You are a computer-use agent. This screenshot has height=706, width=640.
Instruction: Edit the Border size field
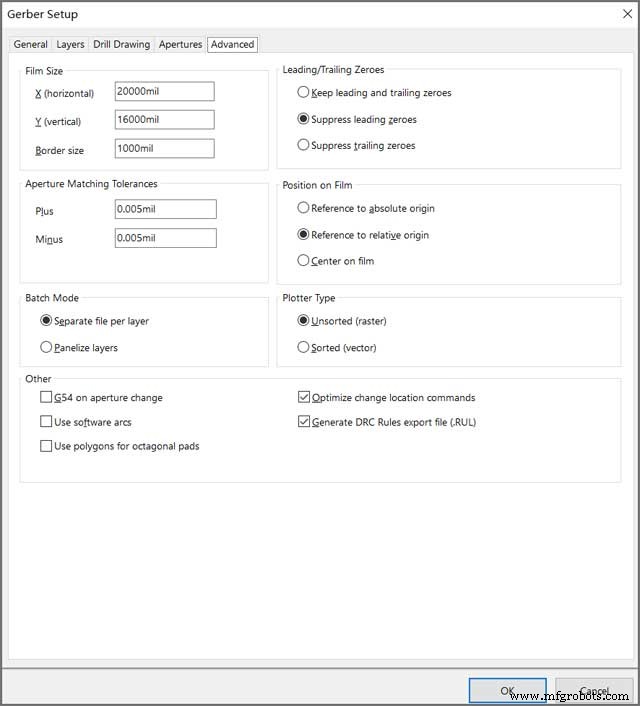click(164, 150)
